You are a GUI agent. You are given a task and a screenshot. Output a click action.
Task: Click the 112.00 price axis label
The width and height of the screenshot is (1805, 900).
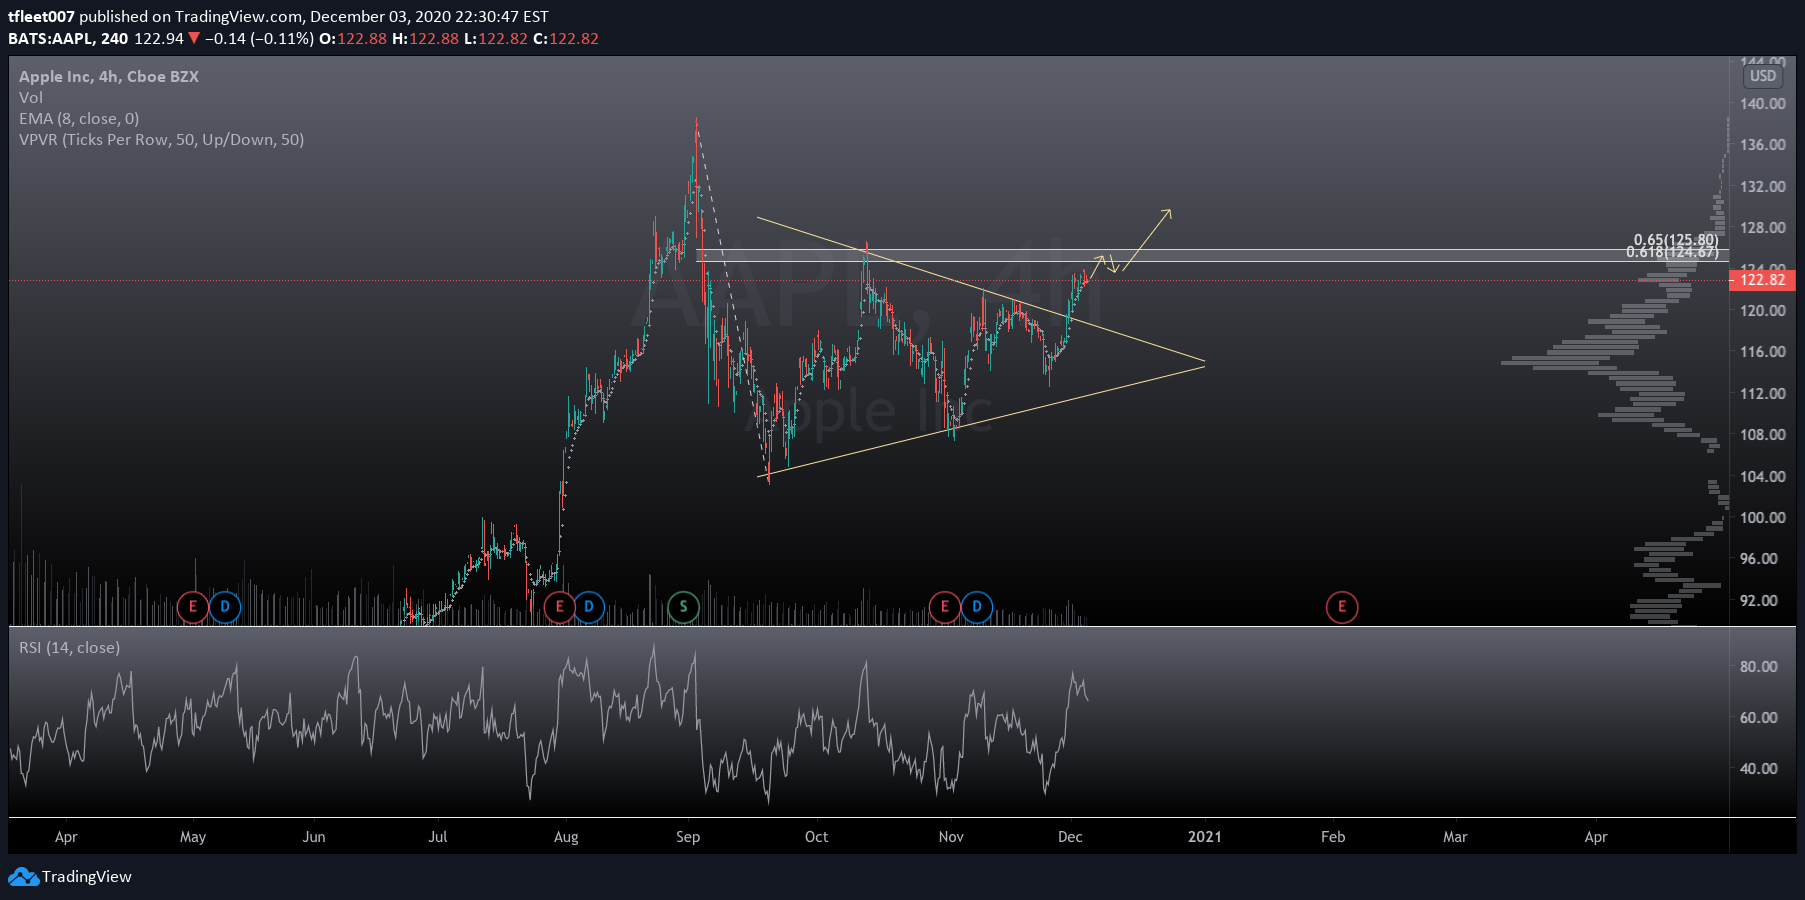click(x=1763, y=393)
